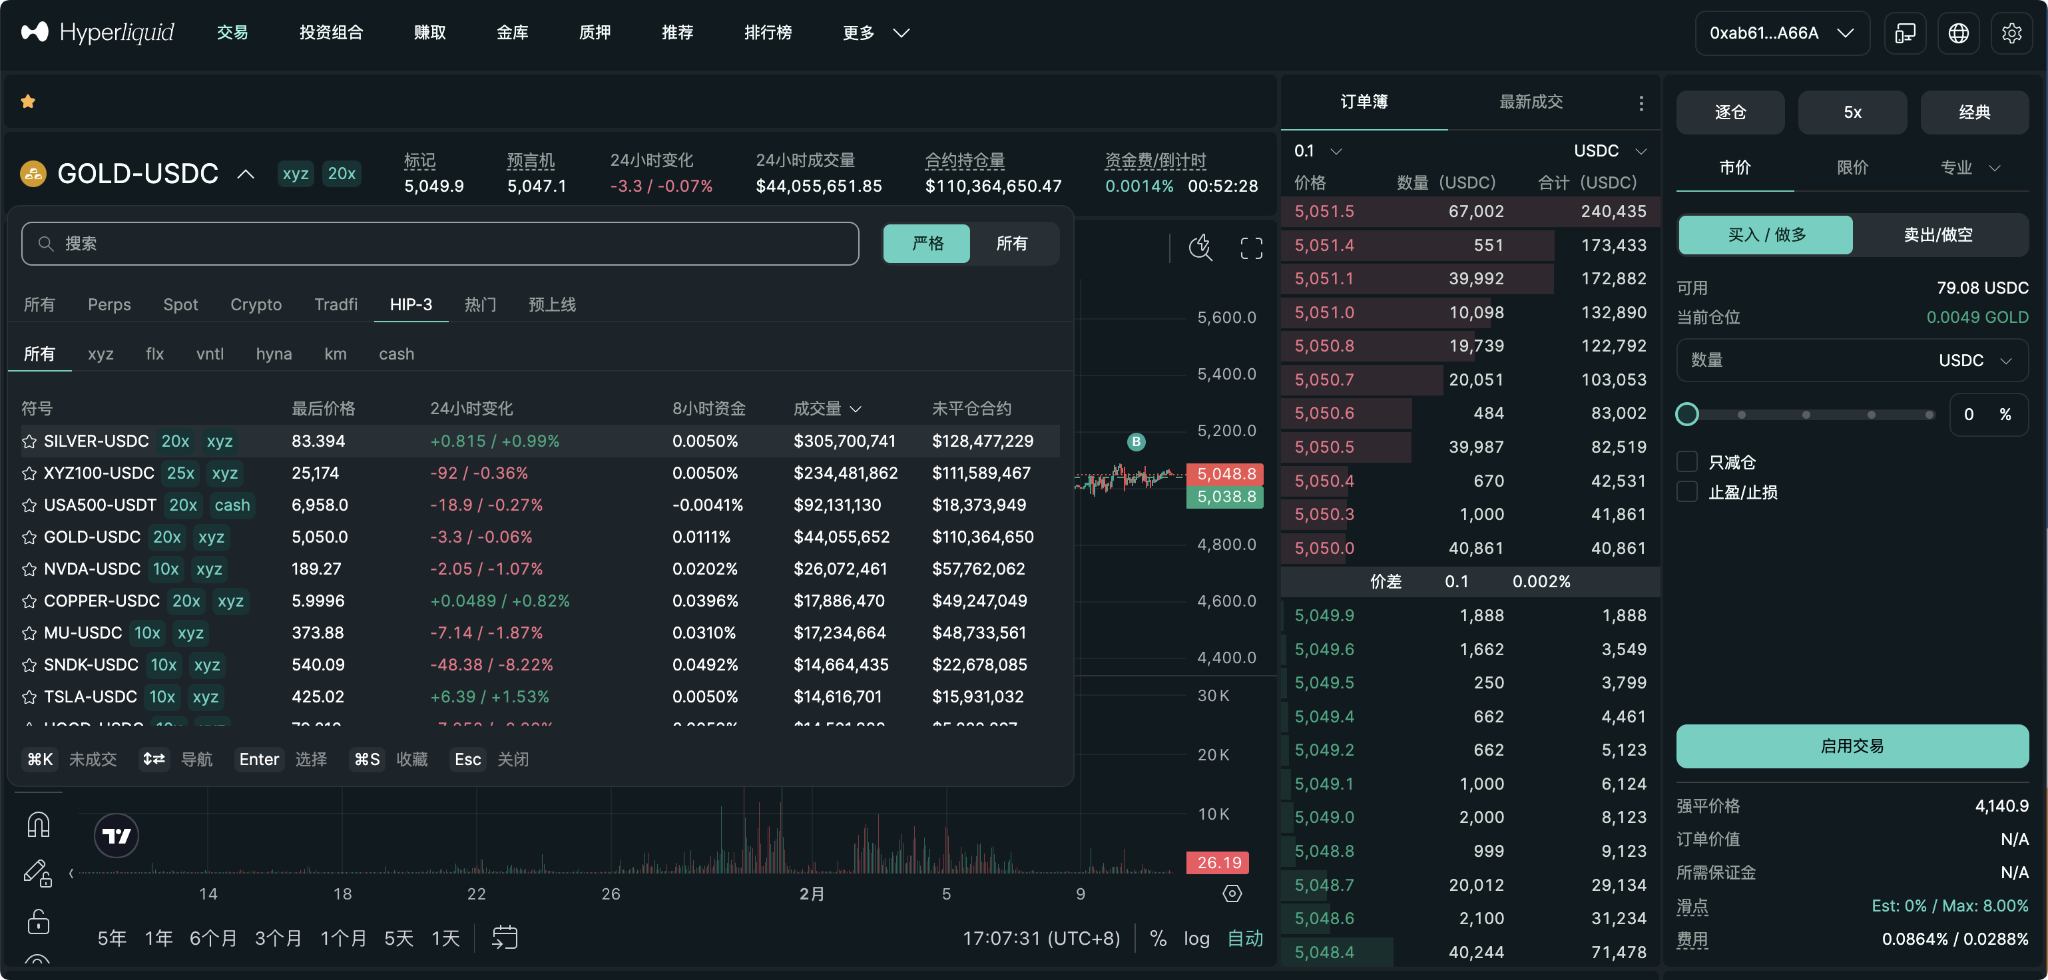
Task: Select 卖出/做空 order side
Action: pos(1937,234)
